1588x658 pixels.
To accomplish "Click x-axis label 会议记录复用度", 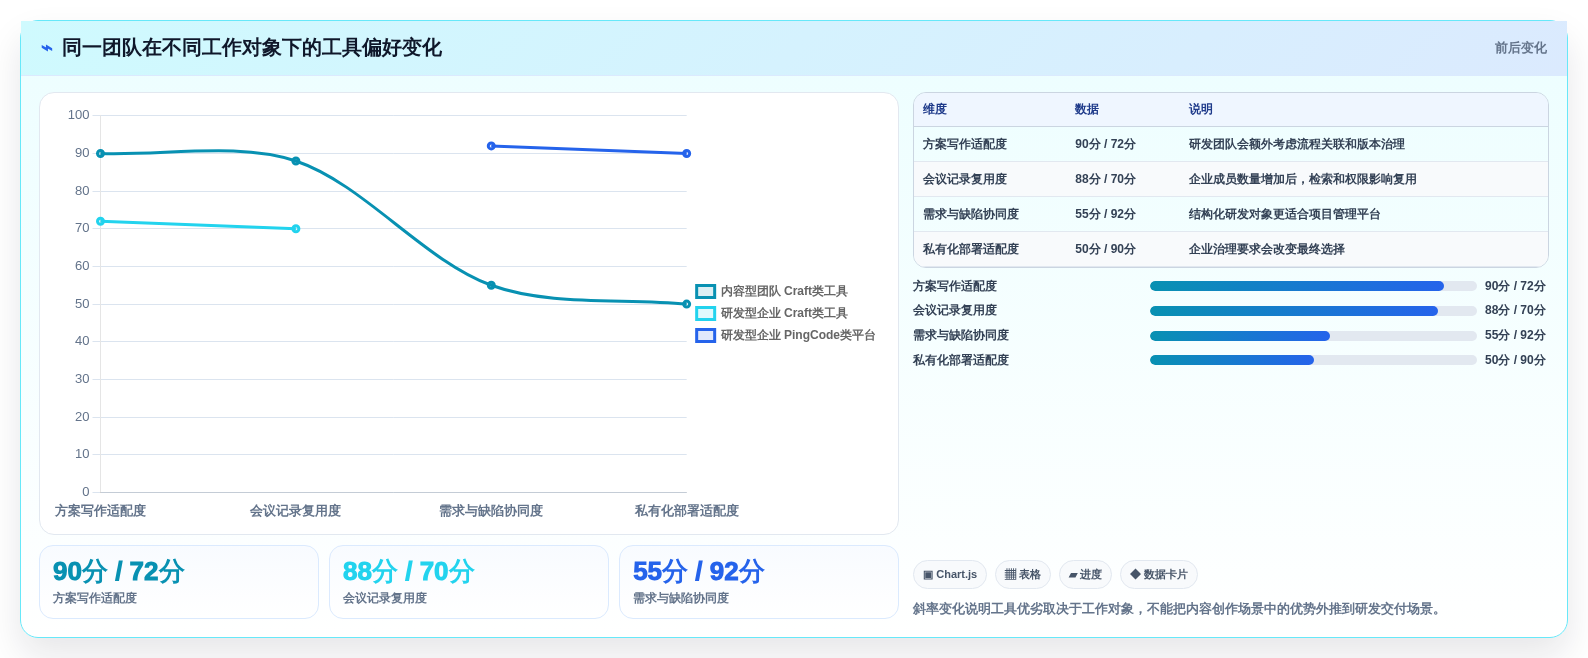I will coord(296,511).
